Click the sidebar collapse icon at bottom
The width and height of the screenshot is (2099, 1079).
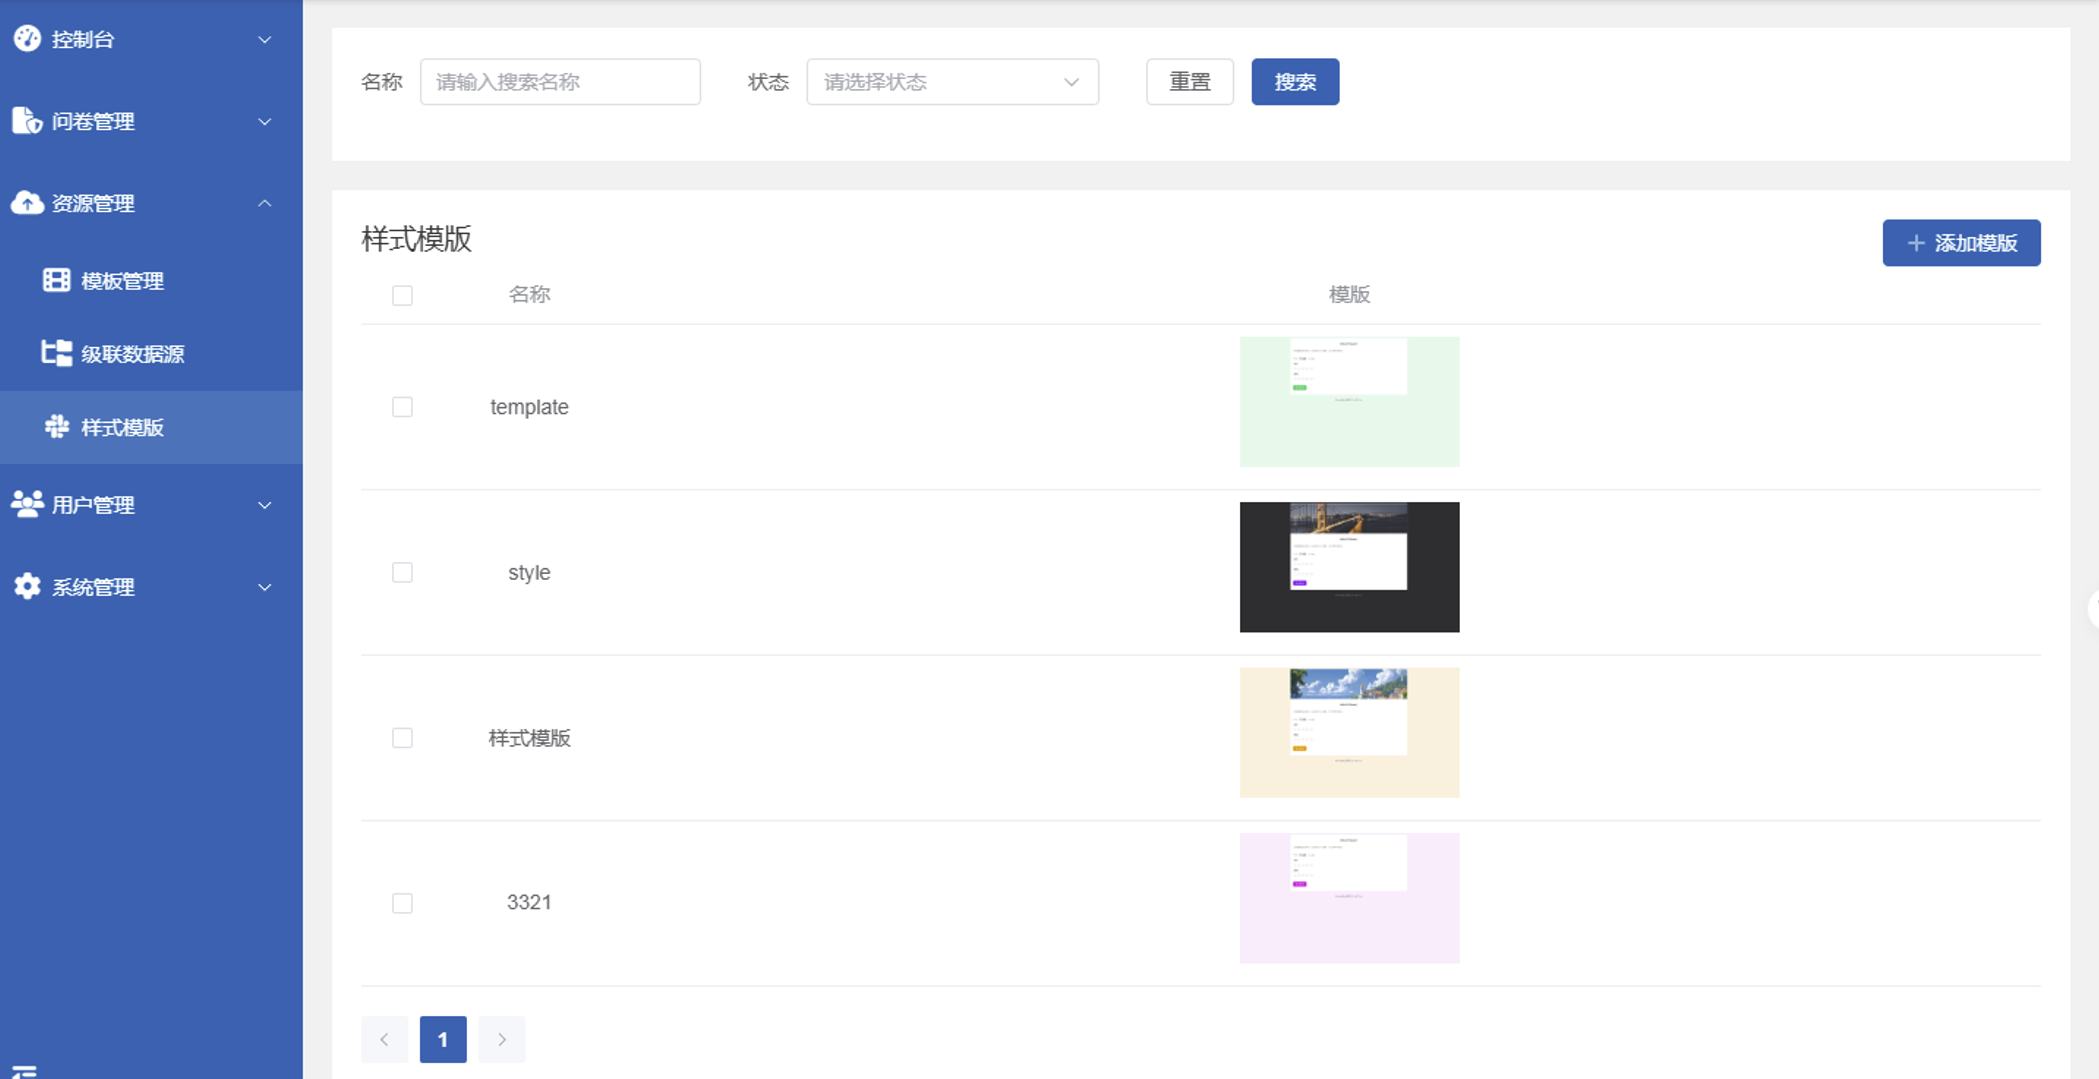point(24,1071)
